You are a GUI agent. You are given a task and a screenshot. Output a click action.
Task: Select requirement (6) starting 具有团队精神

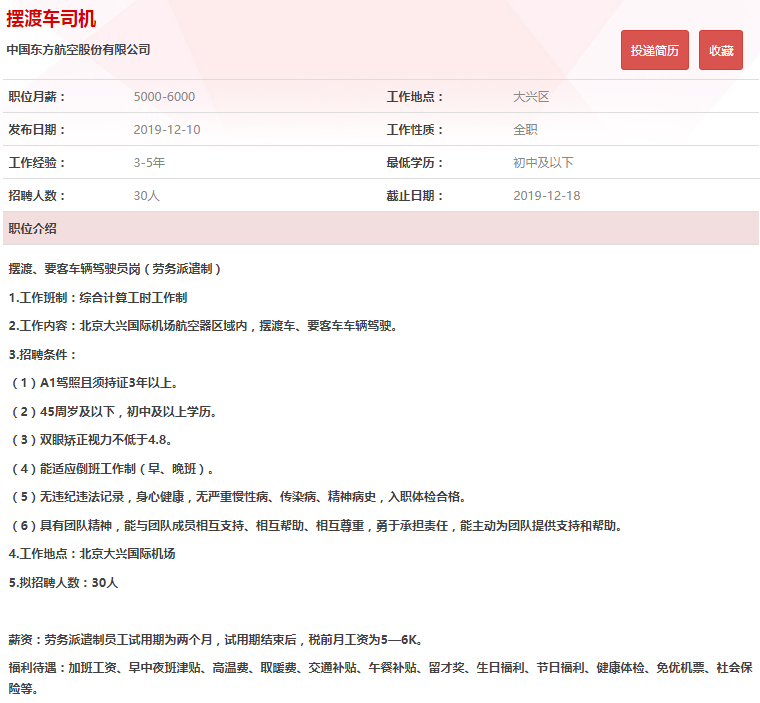click(x=316, y=526)
